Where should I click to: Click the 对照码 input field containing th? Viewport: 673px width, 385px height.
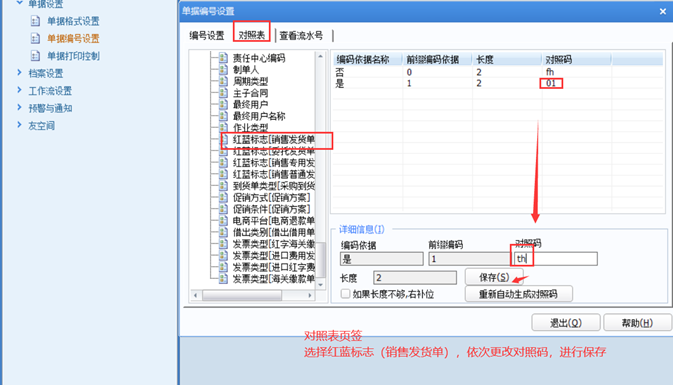click(555, 258)
